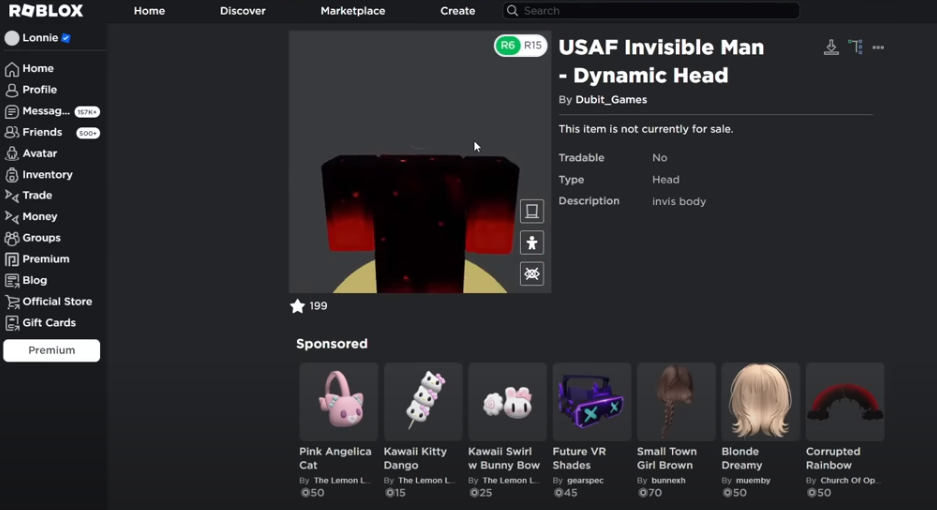
Task: Click the item 3D preview thumbnail
Action: coord(419,162)
